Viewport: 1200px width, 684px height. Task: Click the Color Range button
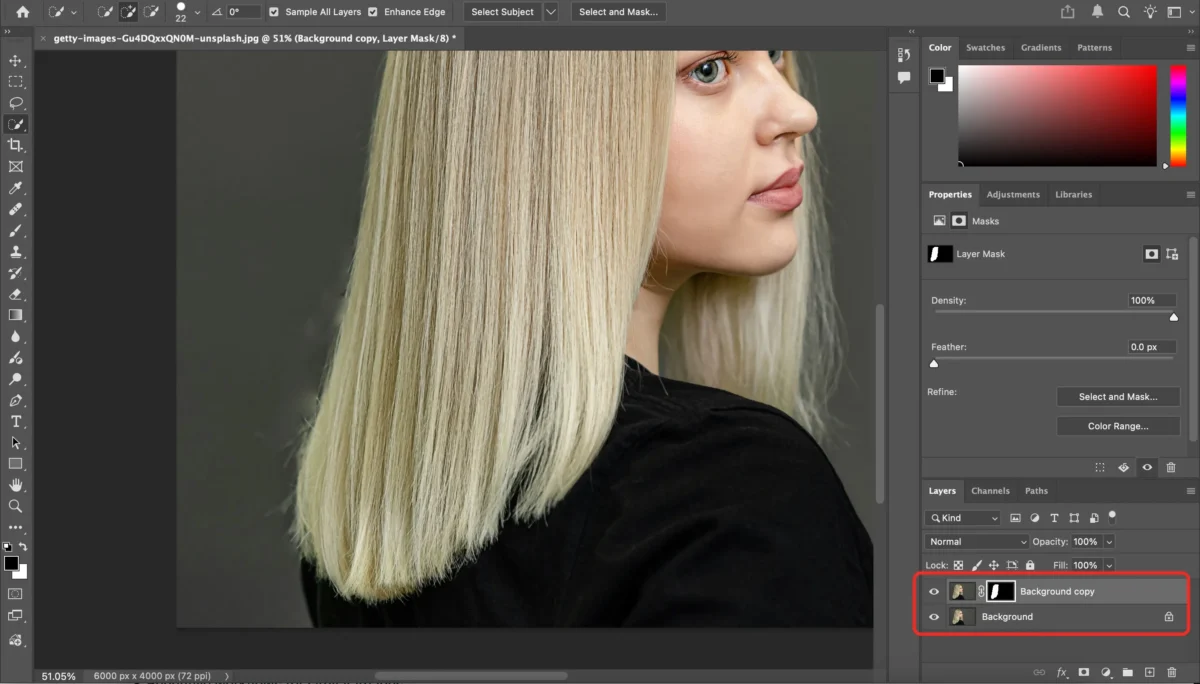pyautogui.click(x=1118, y=425)
